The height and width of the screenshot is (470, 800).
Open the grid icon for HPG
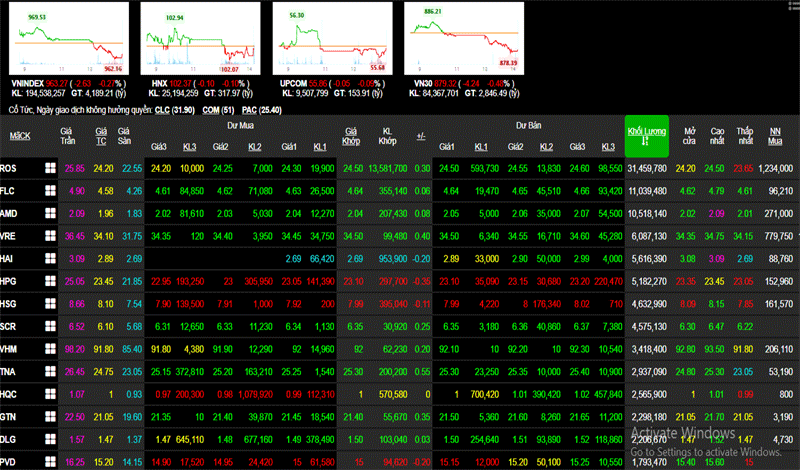[x=50, y=281]
